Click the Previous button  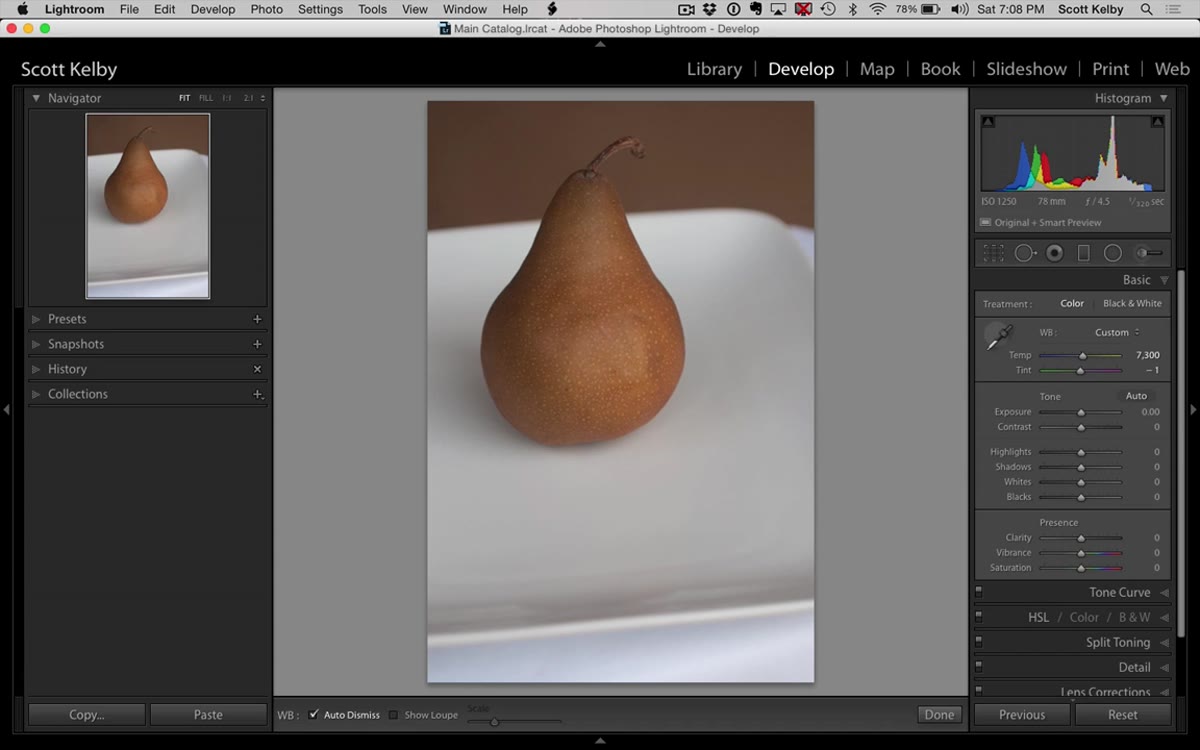click(x=1022, y=715)
